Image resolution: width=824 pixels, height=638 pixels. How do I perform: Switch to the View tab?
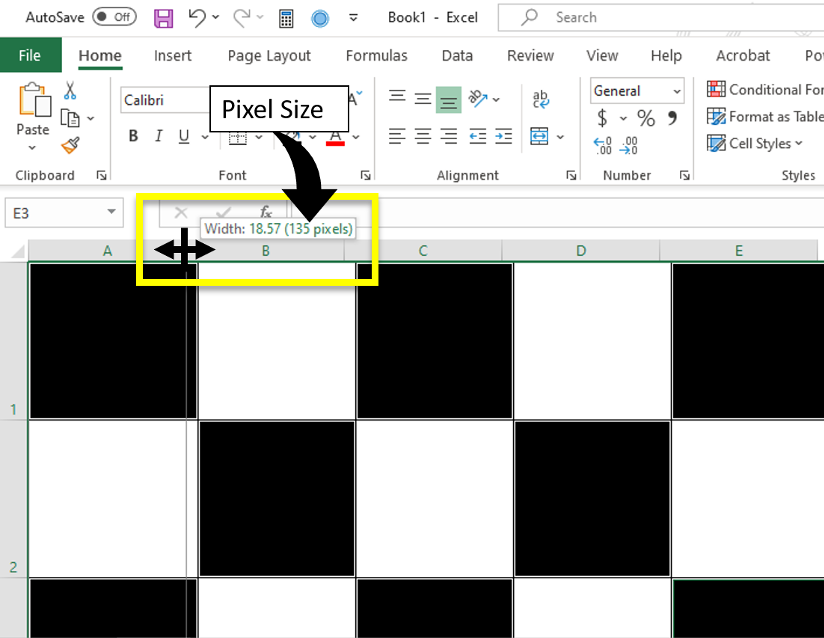point(602,56)
